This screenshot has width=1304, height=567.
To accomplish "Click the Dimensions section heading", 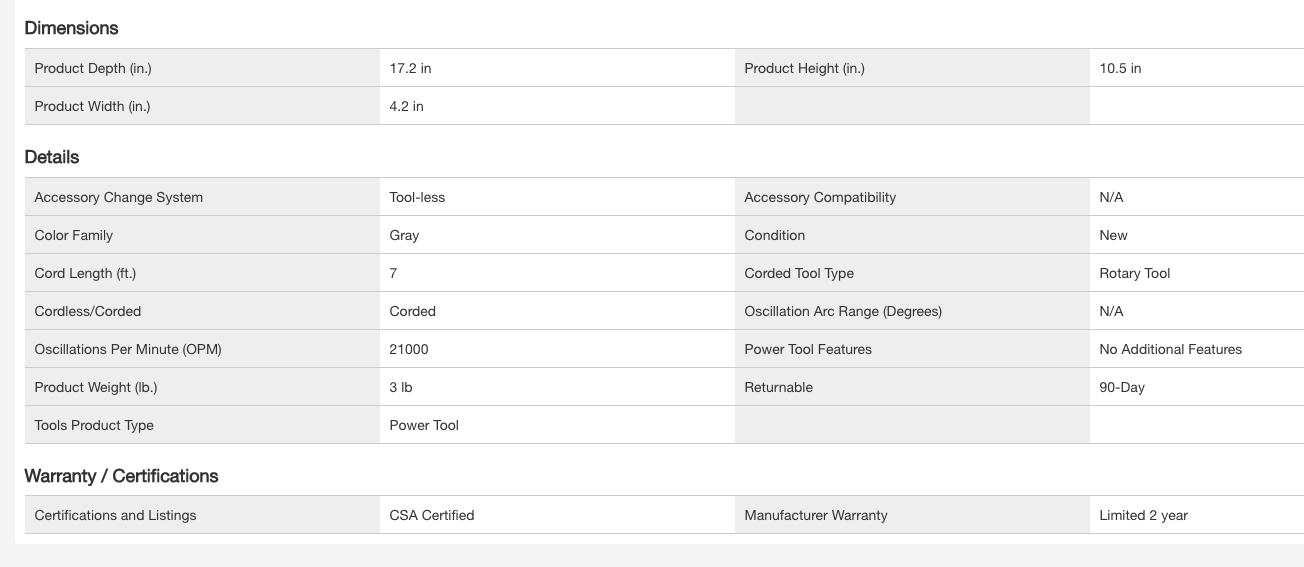I will pyautogui.click(x=71, y=28).
